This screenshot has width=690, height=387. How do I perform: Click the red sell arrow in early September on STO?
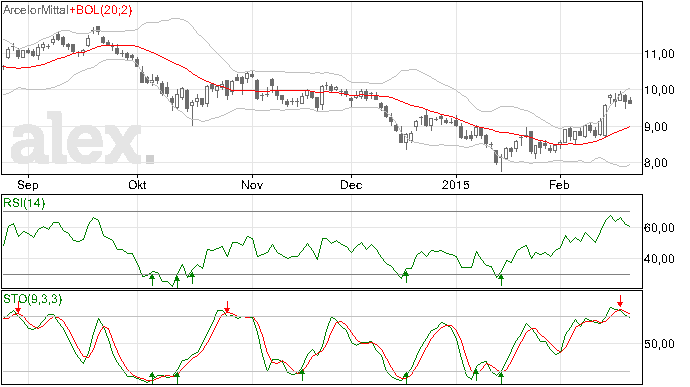18,307
